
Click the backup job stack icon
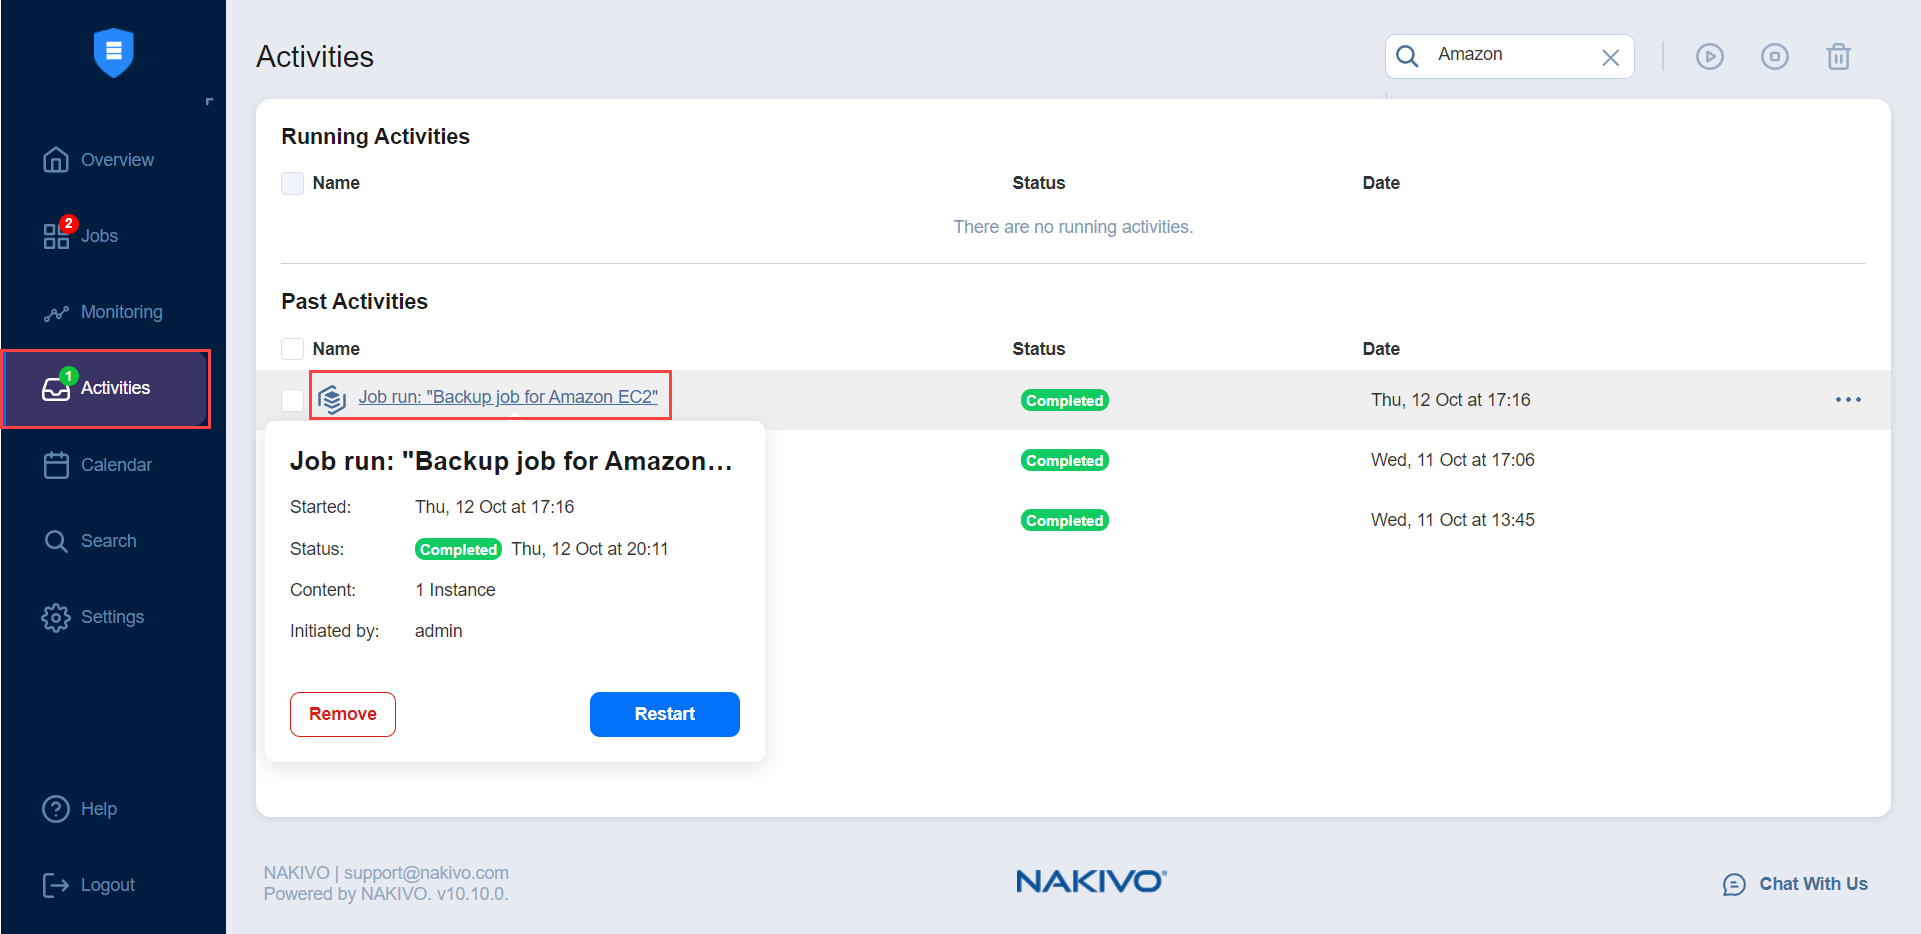pyautogui.click(x=332, y=399)
